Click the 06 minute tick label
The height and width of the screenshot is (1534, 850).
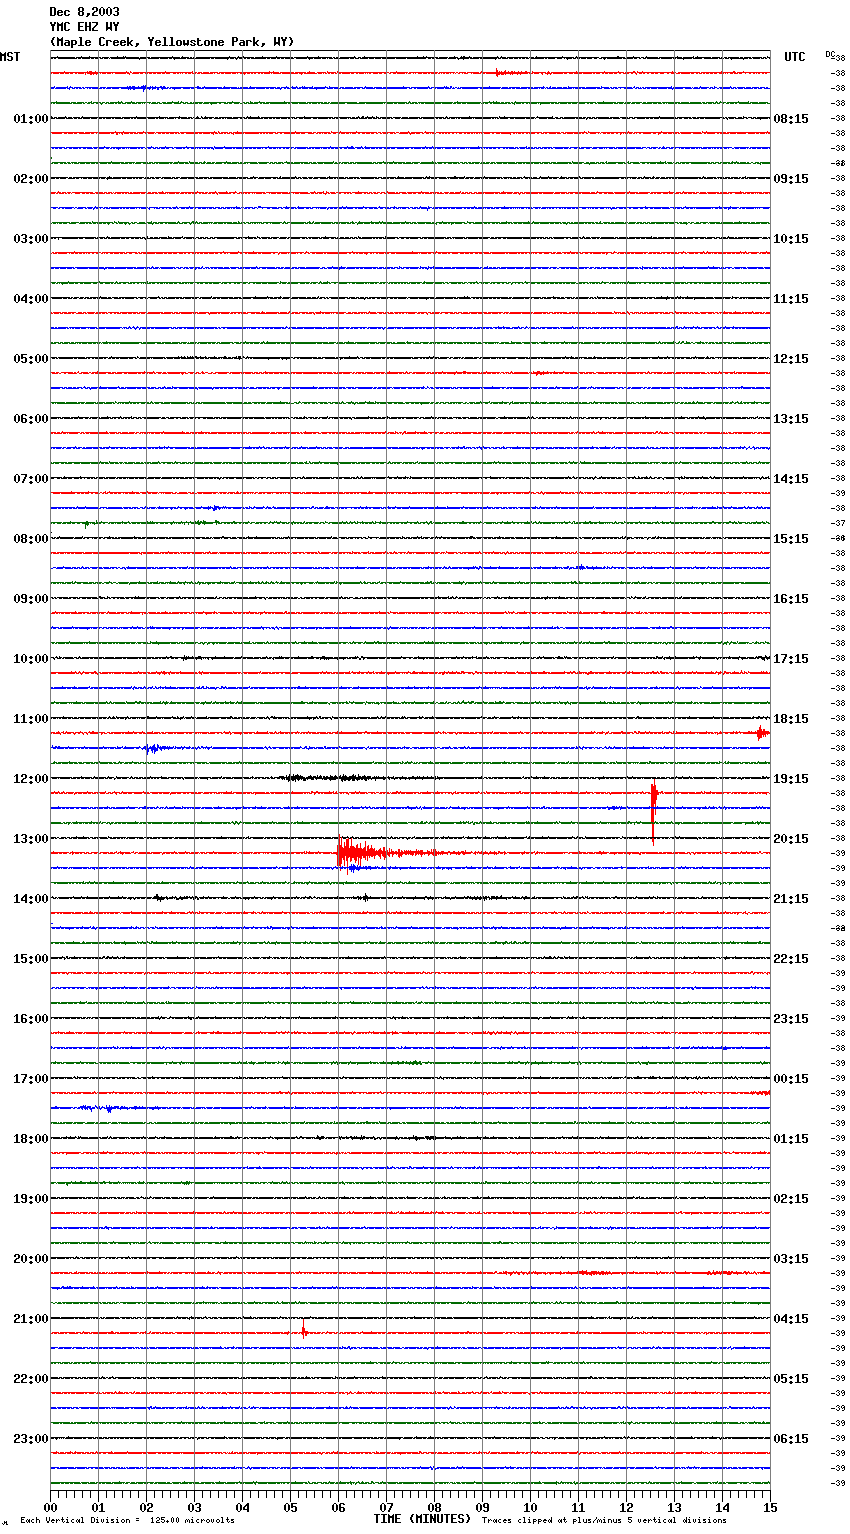click(338, 1507)
